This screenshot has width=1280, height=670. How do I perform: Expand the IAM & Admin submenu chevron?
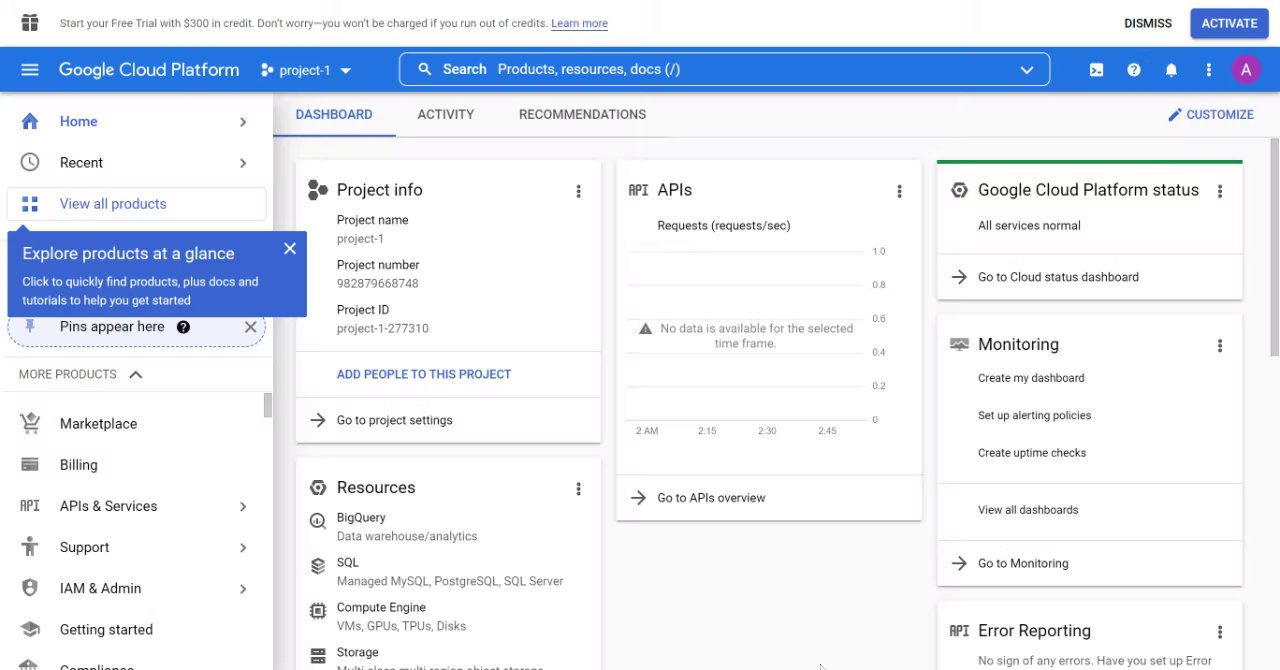click(x=243, y=589)
